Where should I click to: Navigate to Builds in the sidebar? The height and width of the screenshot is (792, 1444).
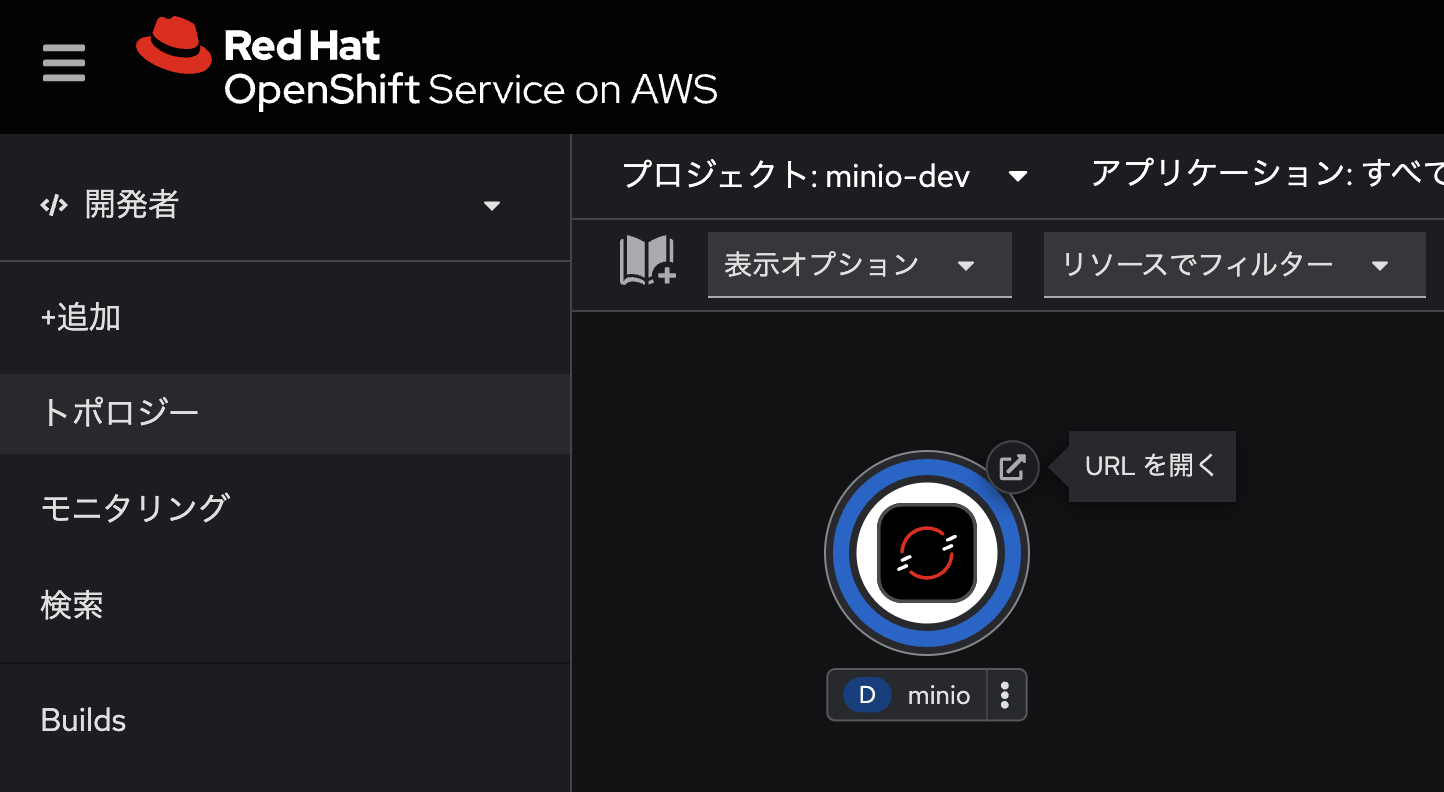[84, 720]
